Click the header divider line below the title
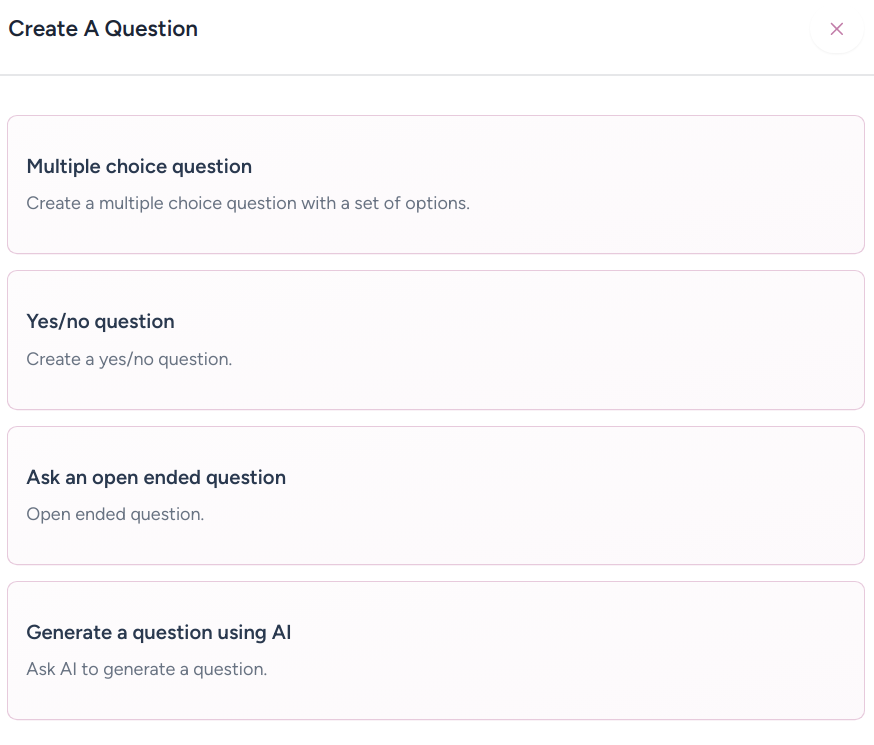 [x=437, y=75]
